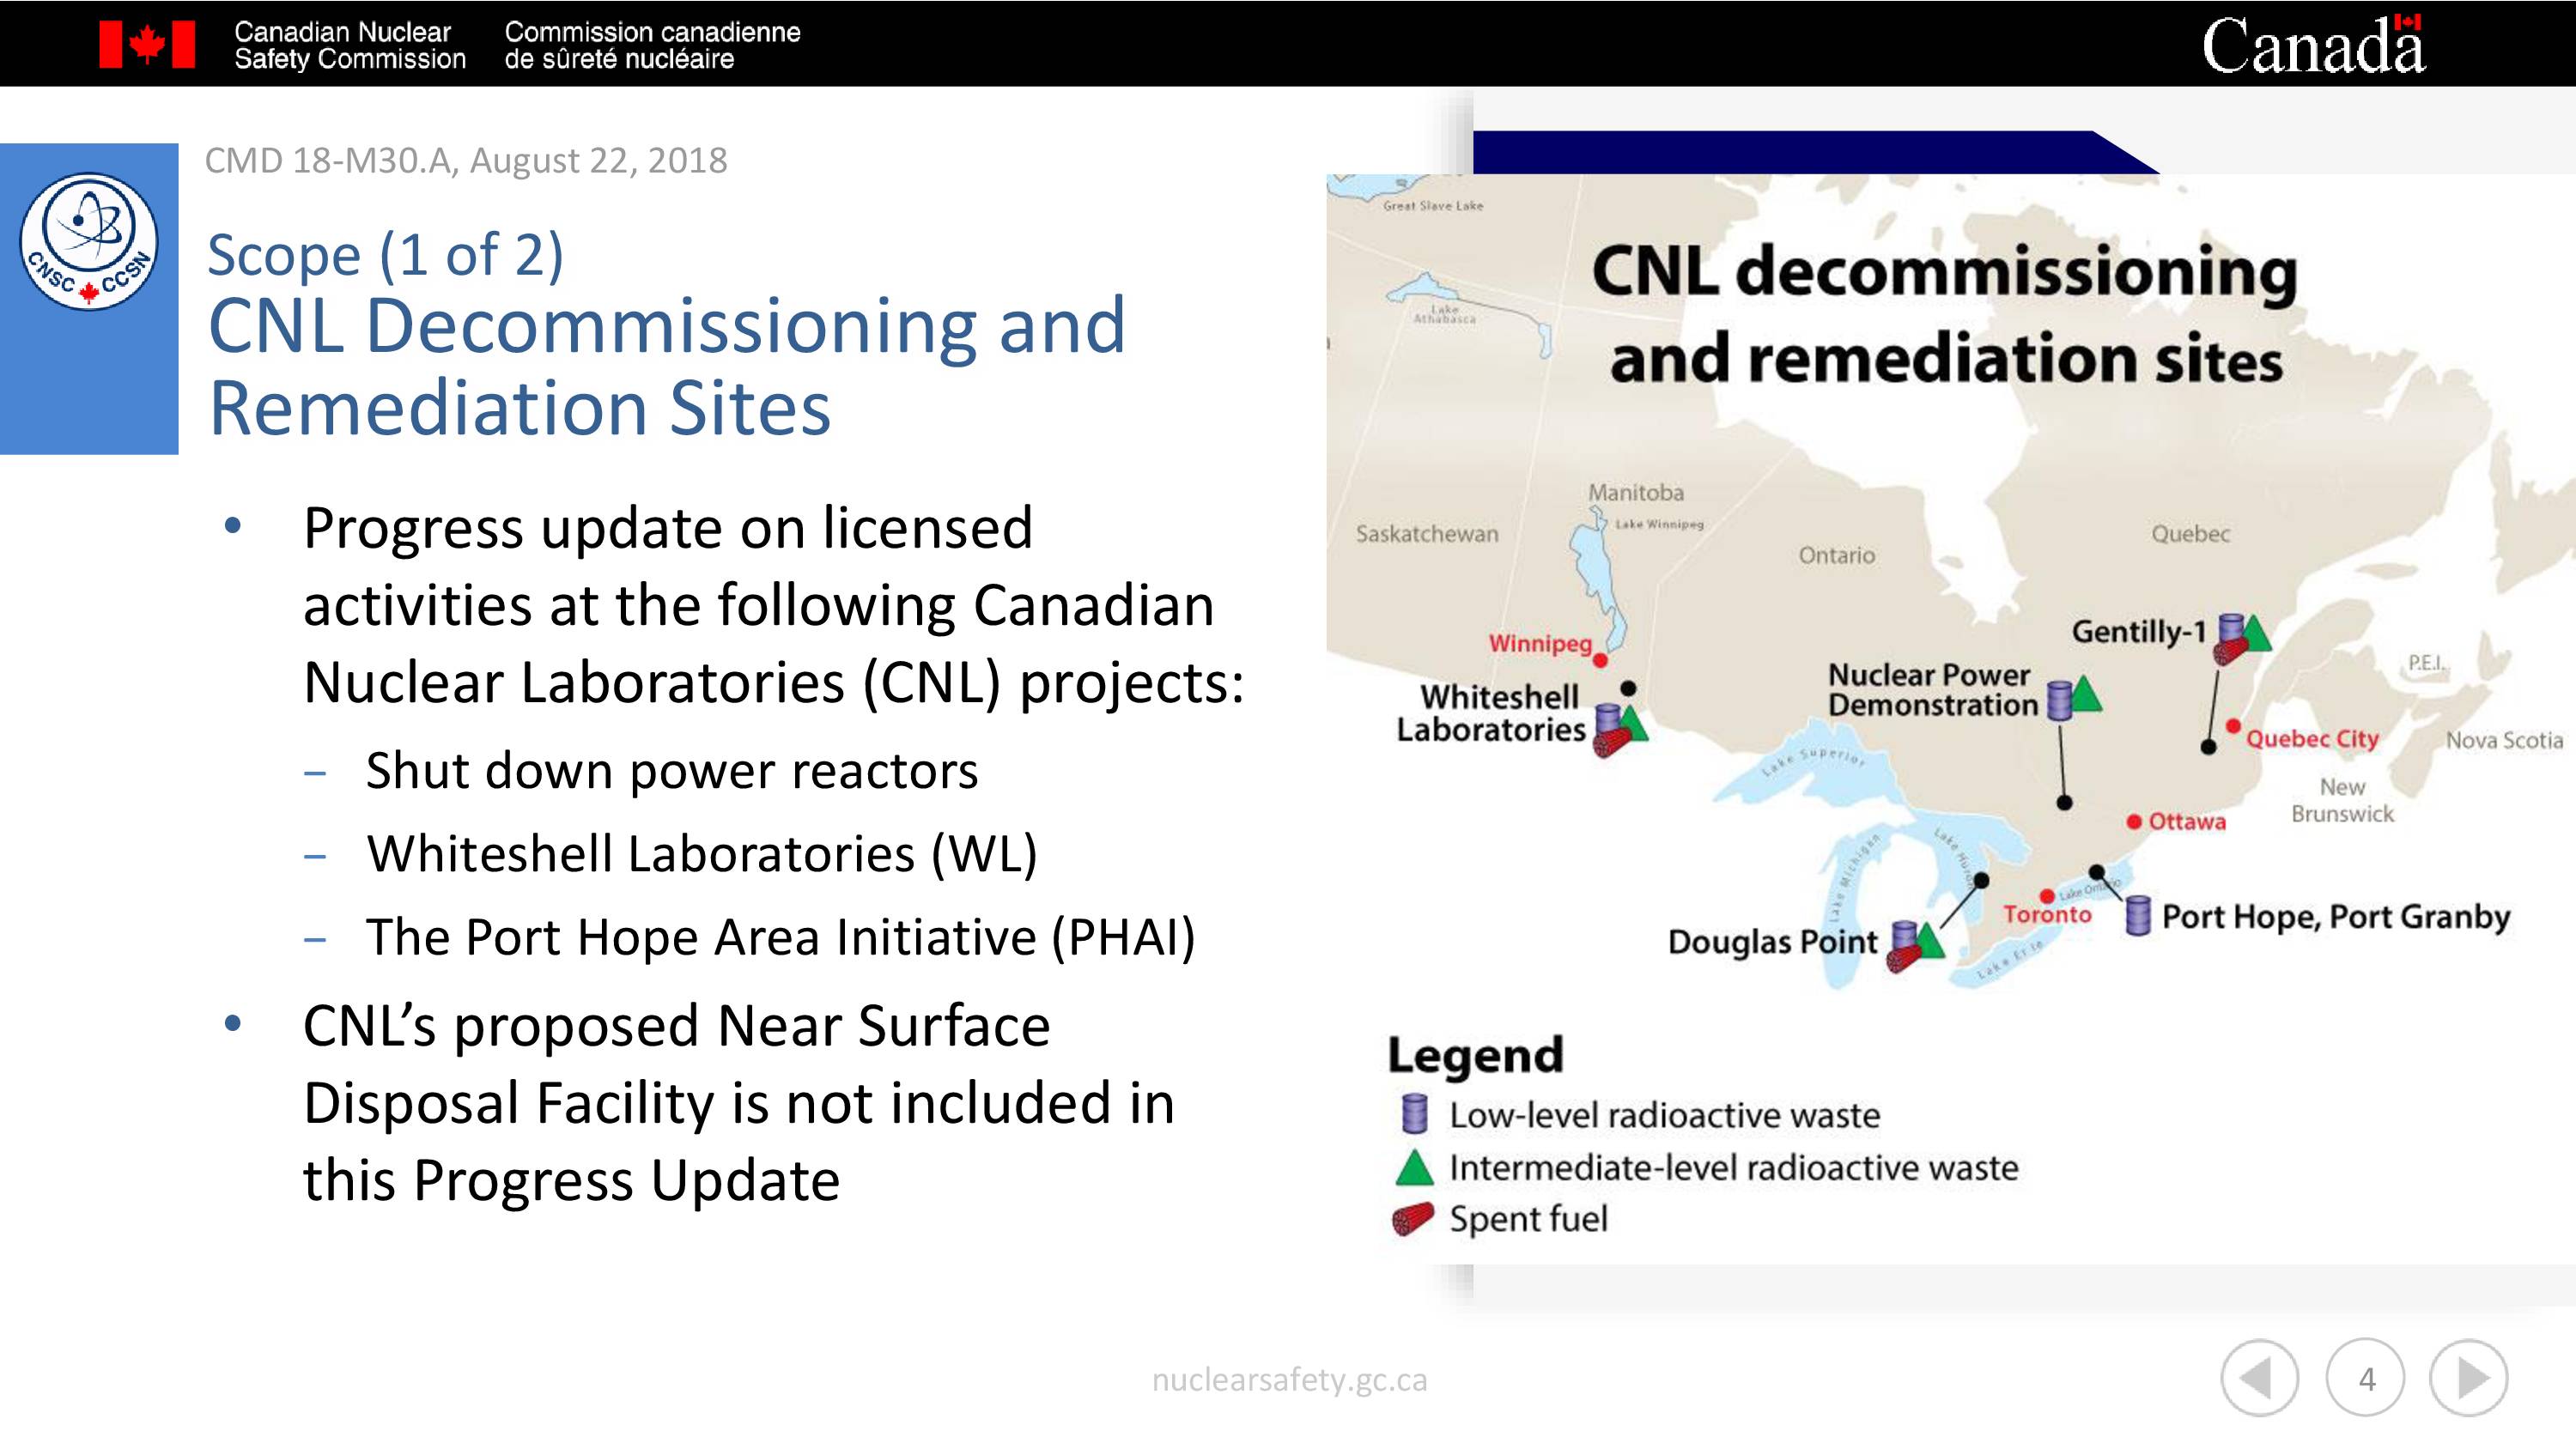2576x1449 pixels.
Task: Click the Winnipeg red city dot
Action: point(1600,660)
